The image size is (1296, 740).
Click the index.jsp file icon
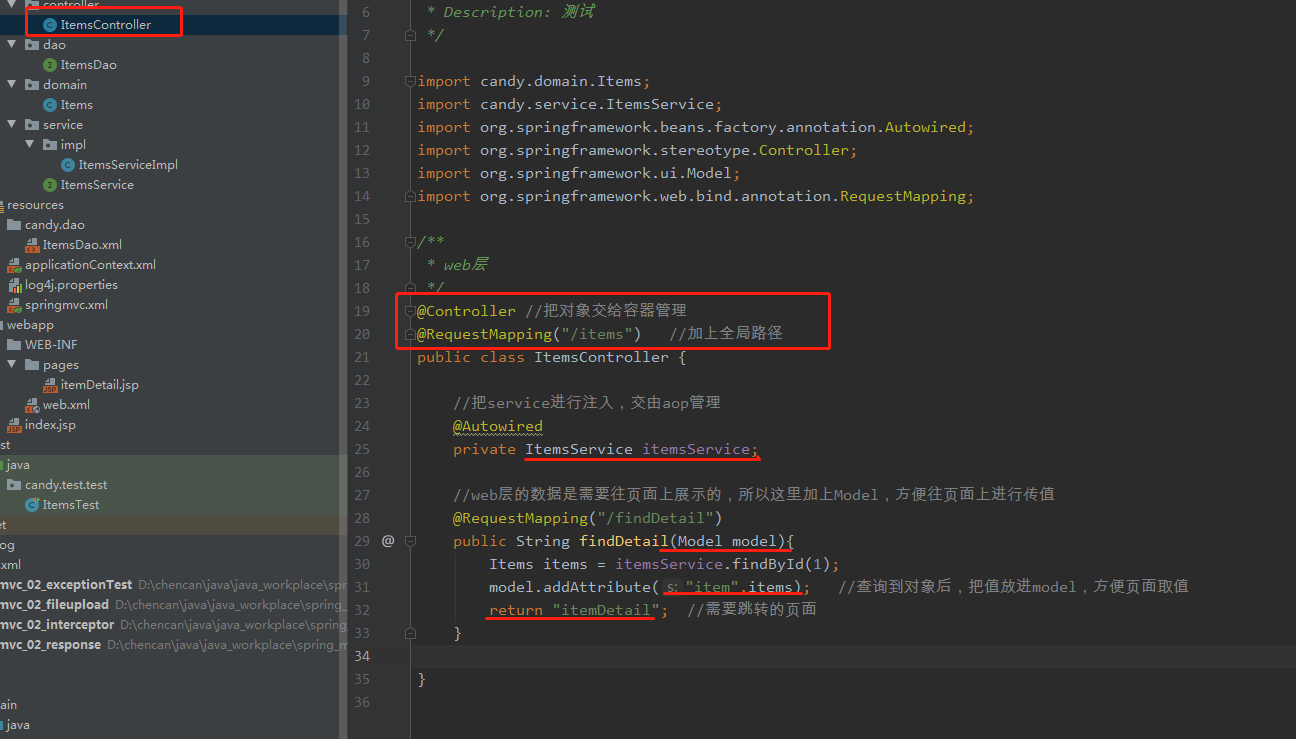tap(14, 425)
